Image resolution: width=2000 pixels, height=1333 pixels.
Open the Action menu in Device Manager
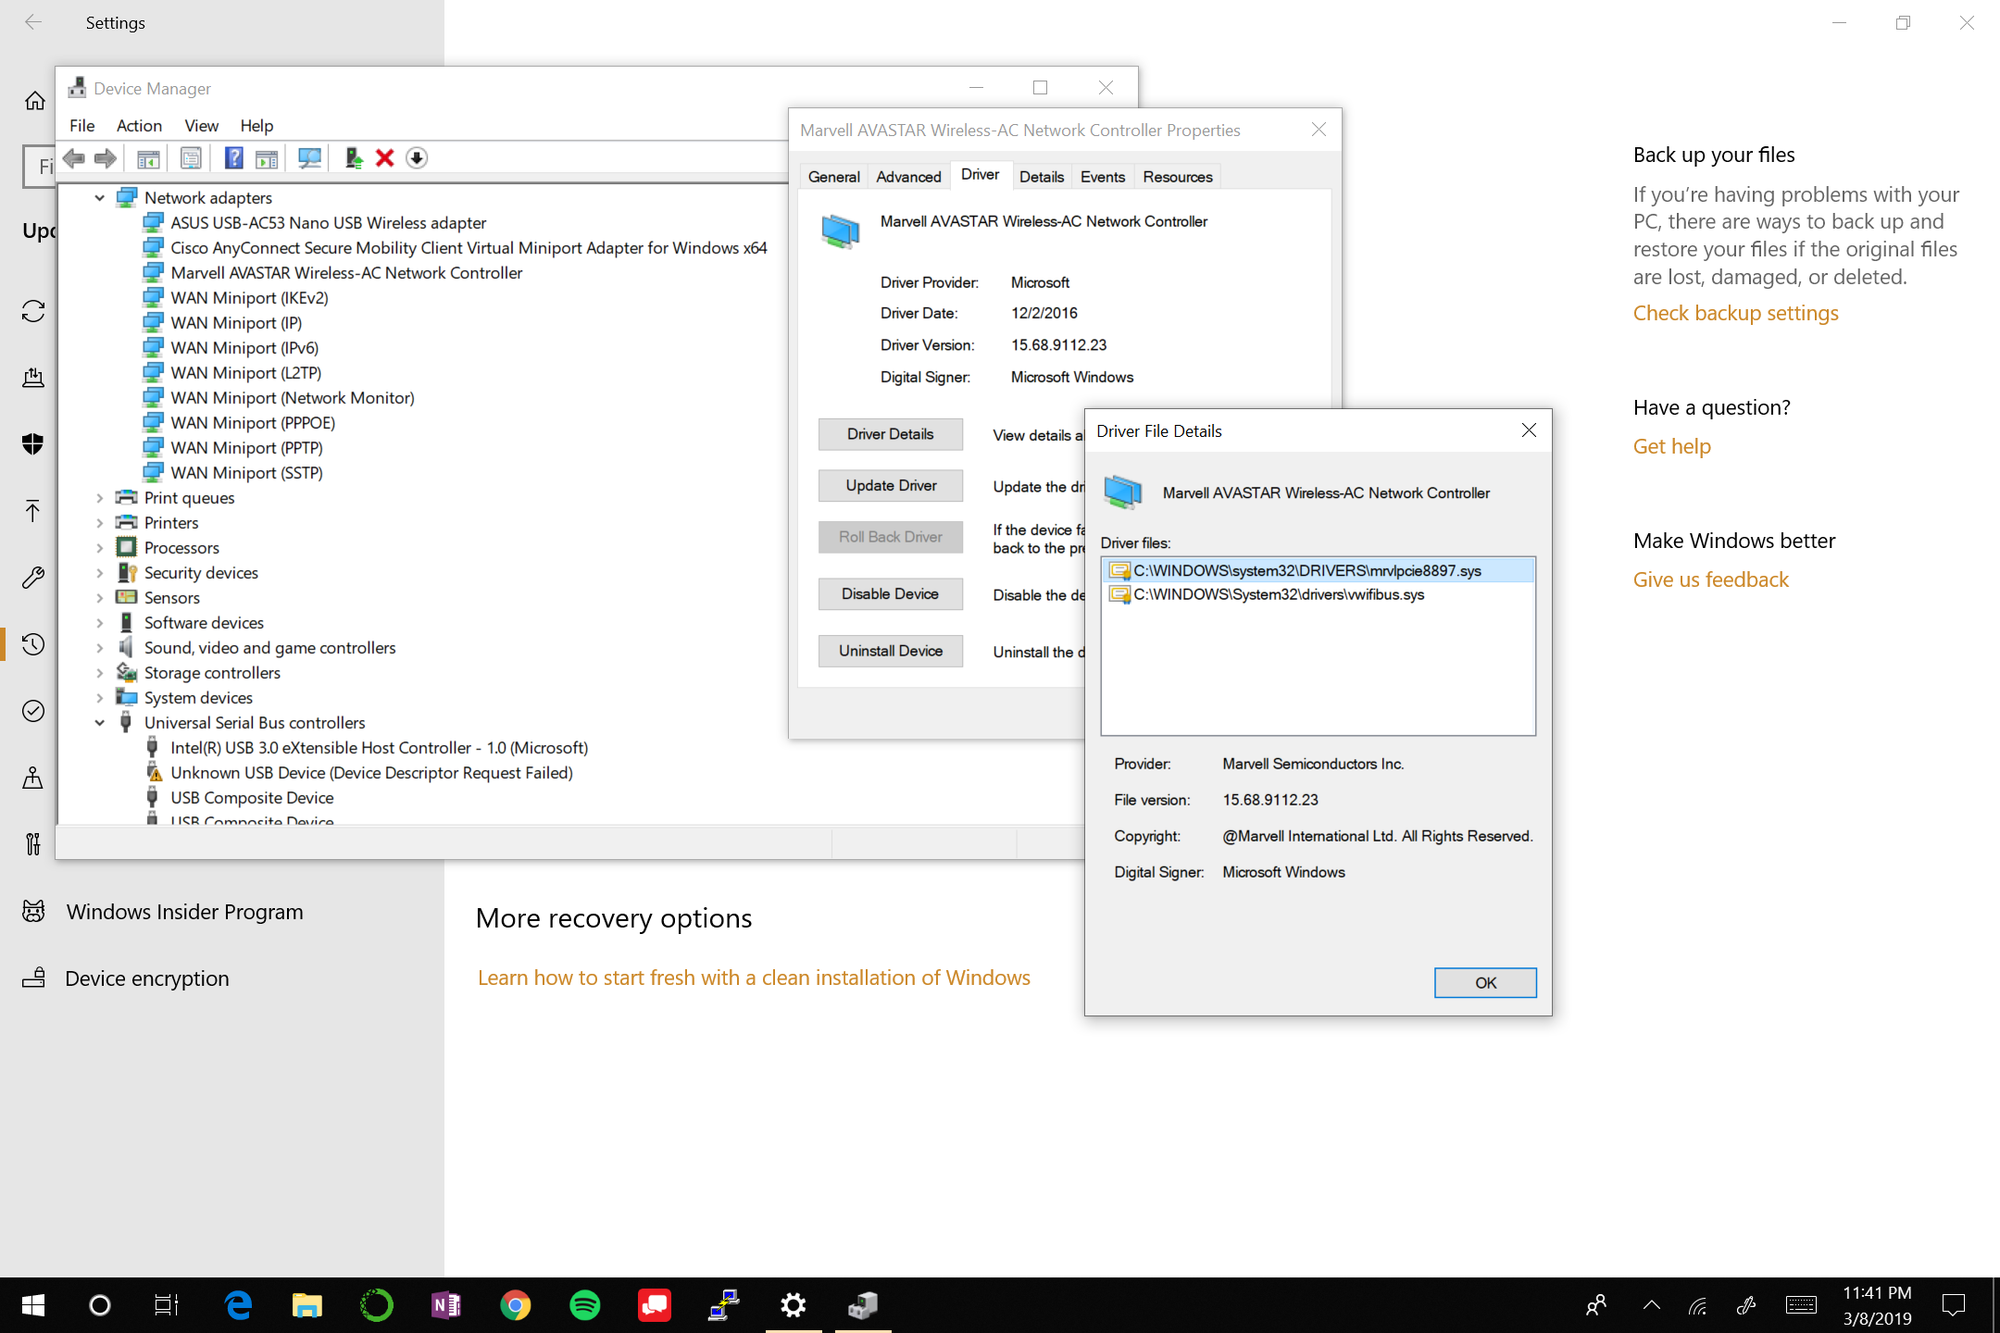coord(139,126)
